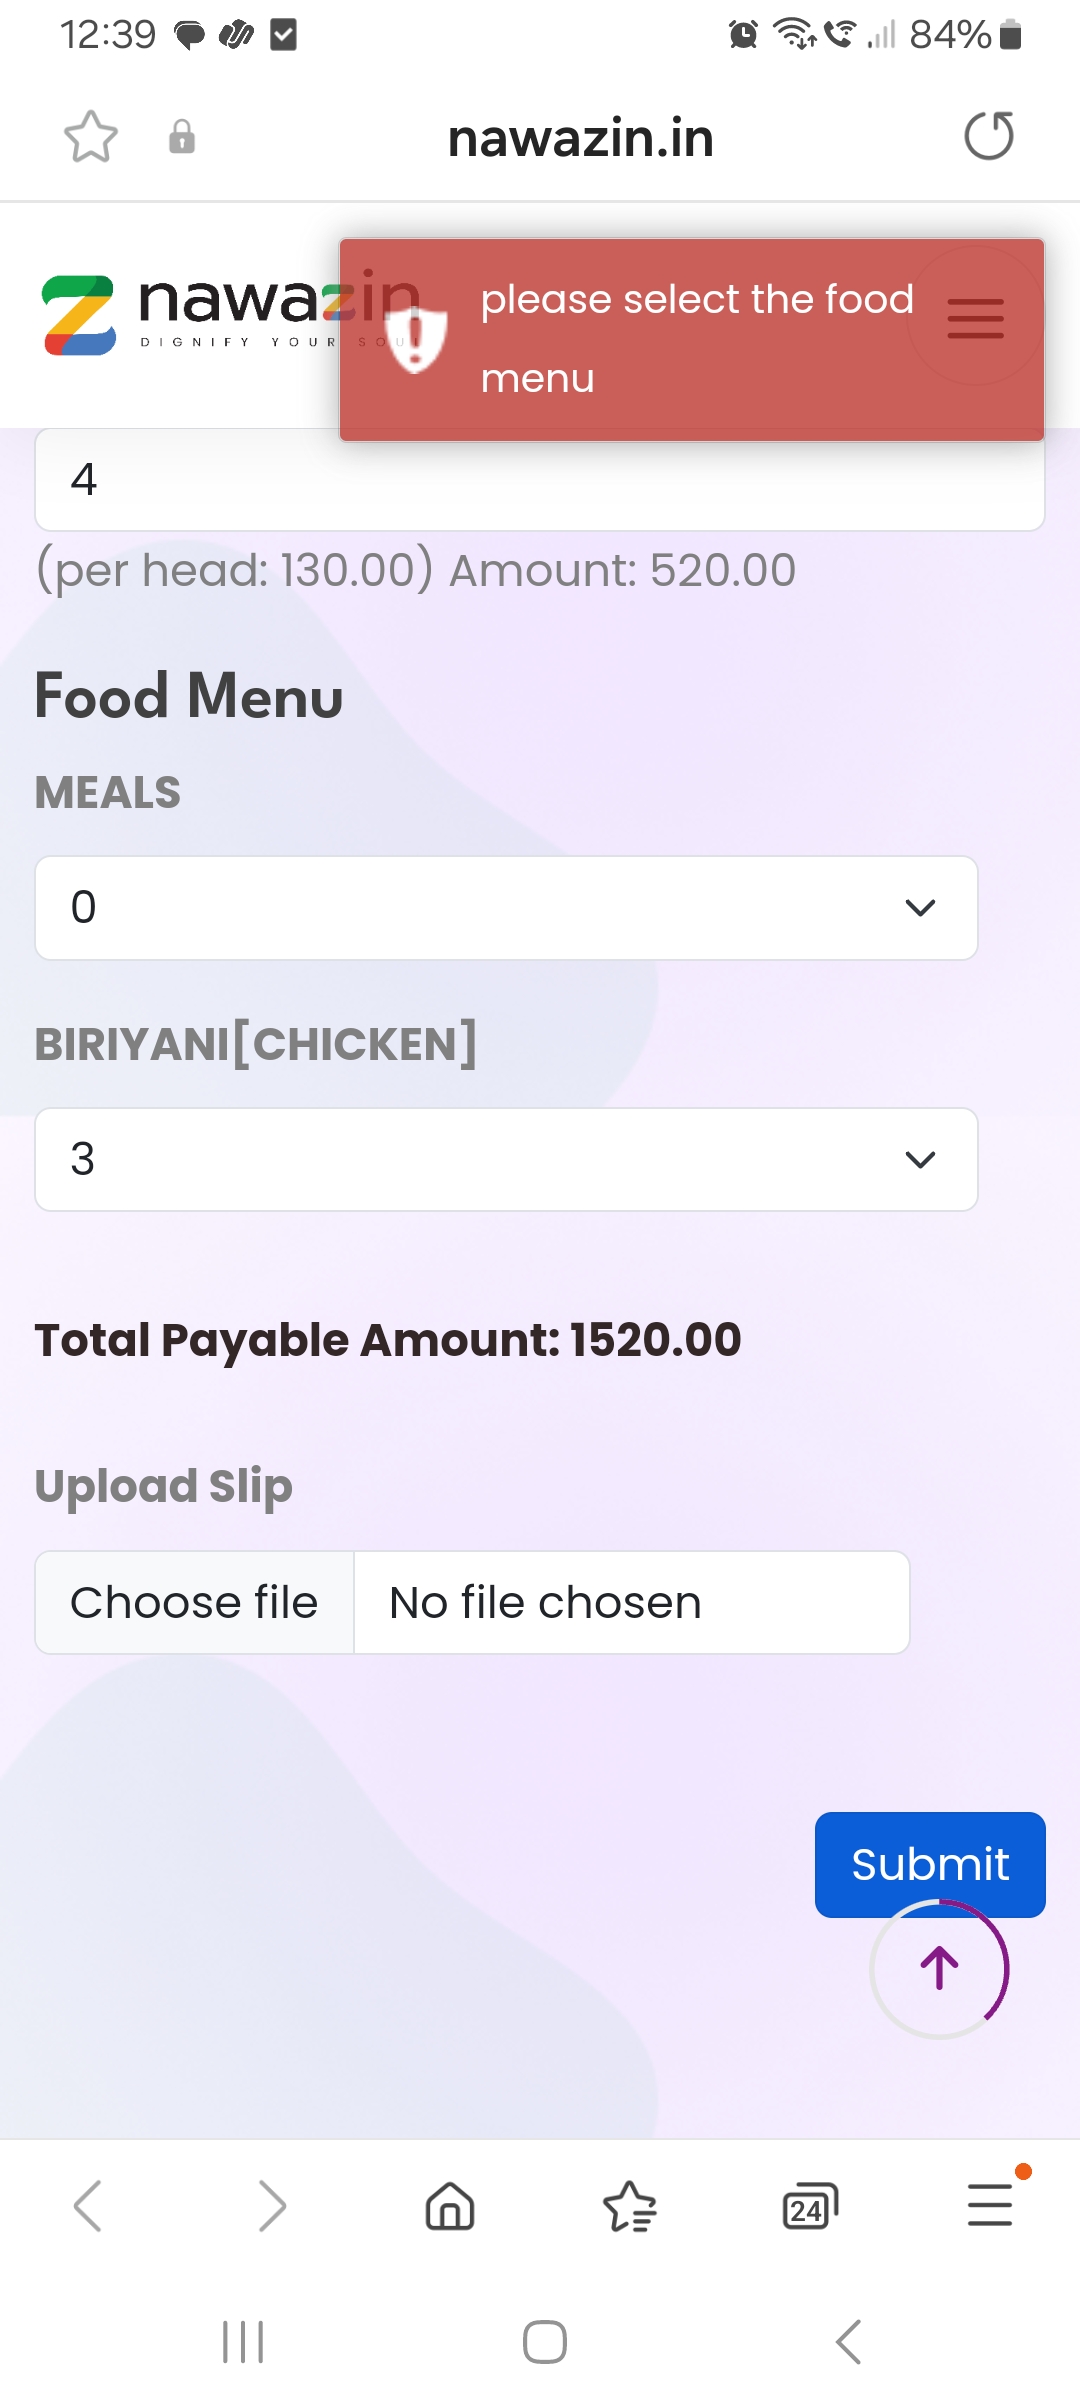
Task: Tap the Android recent apps button
Action: [x=243, y=2342]
